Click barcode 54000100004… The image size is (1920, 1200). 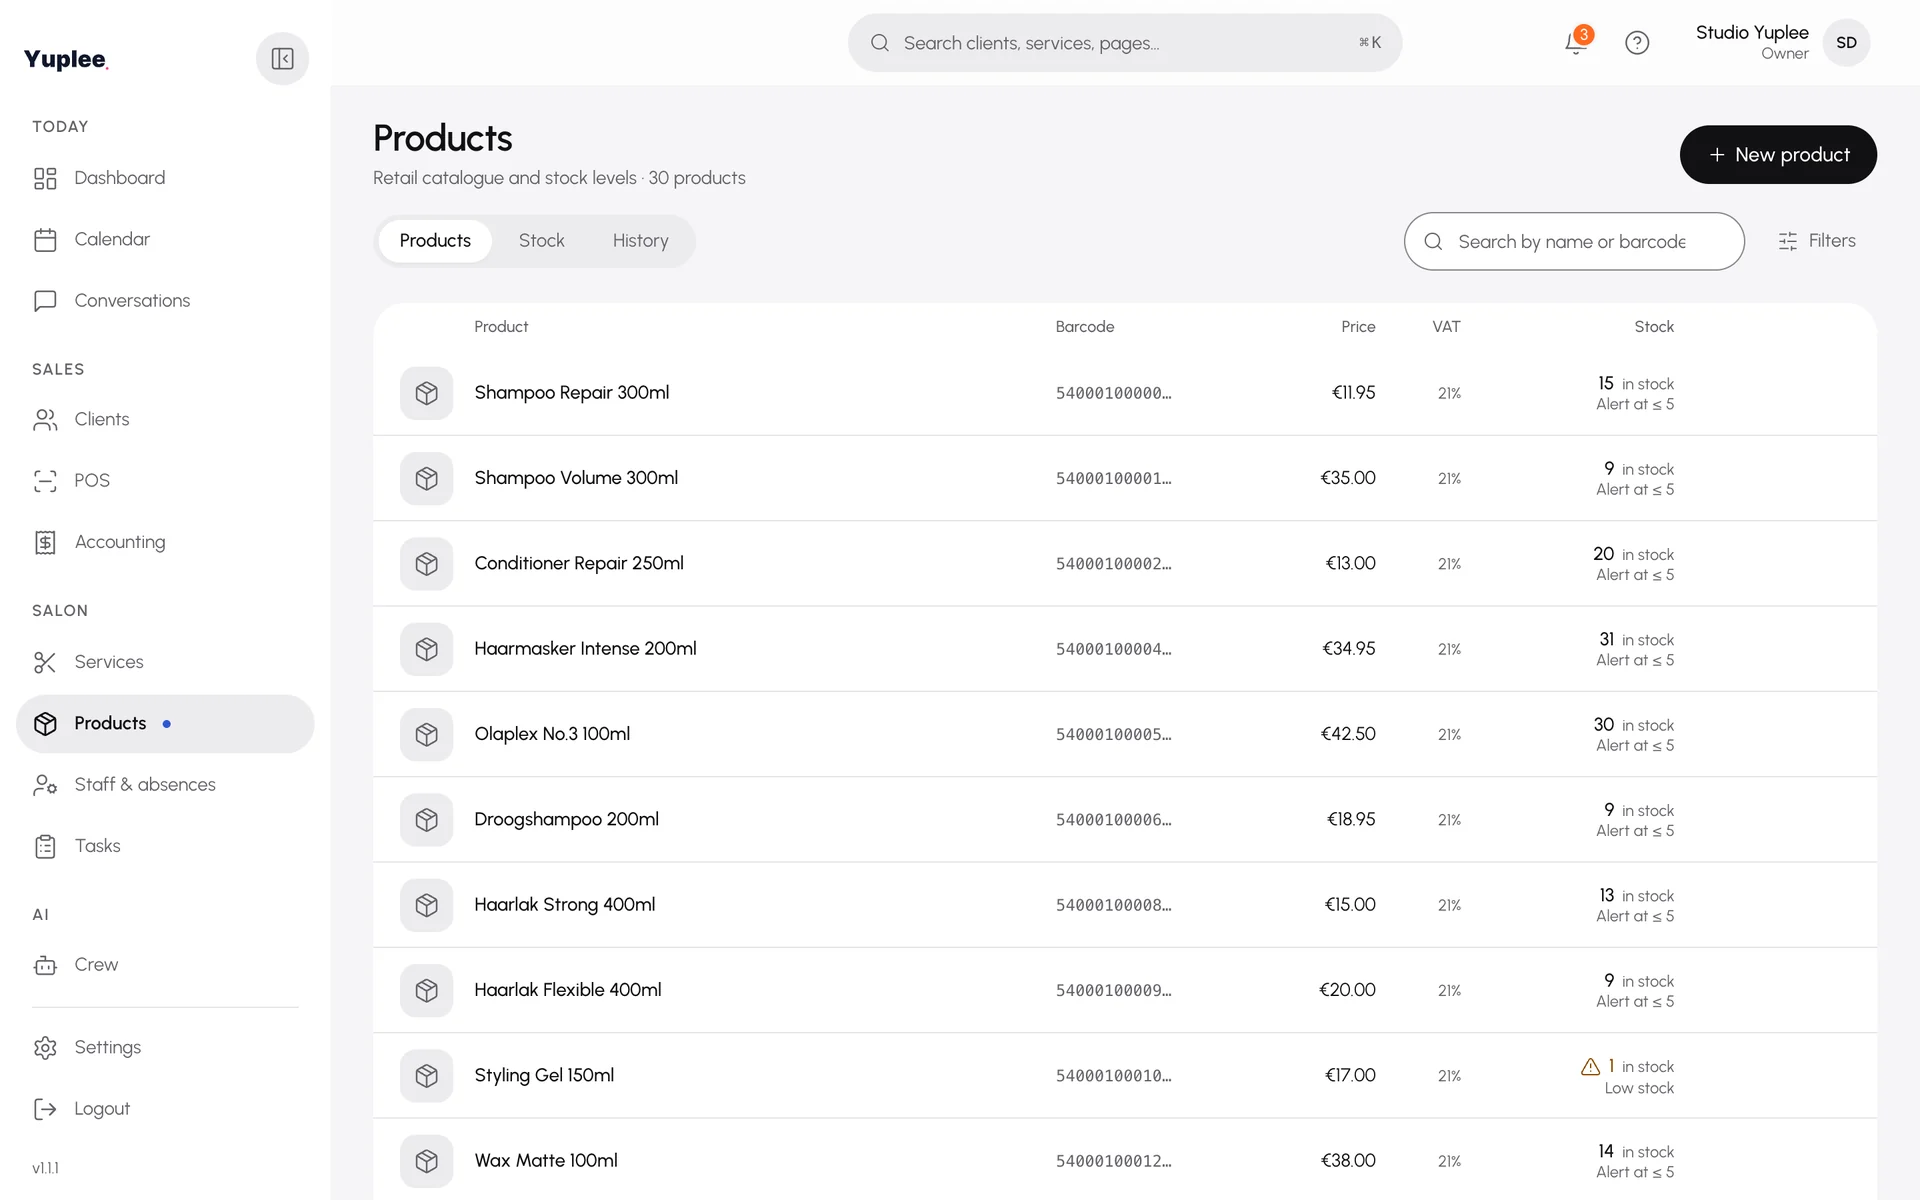click(1113, 649)
